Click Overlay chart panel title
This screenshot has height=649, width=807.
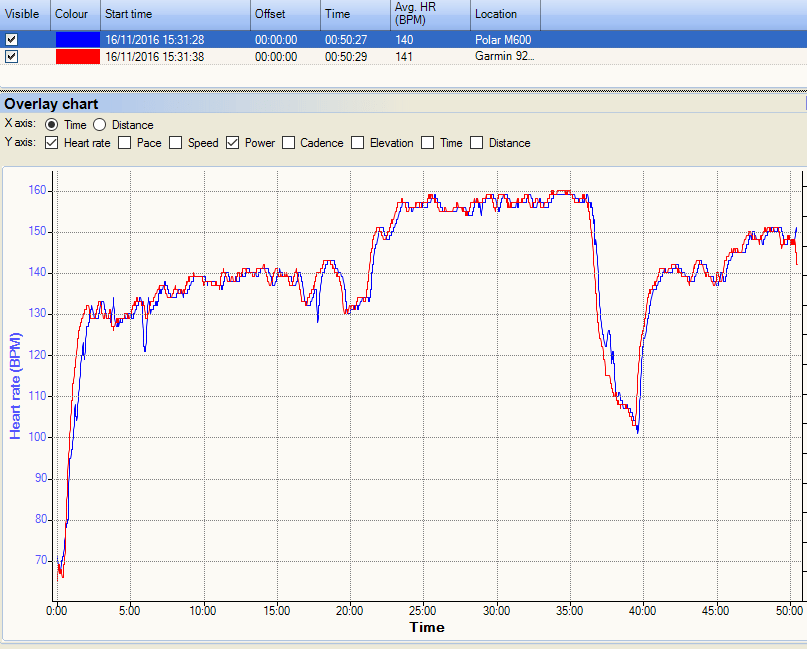pyautogui.click(x=51, y=104)
